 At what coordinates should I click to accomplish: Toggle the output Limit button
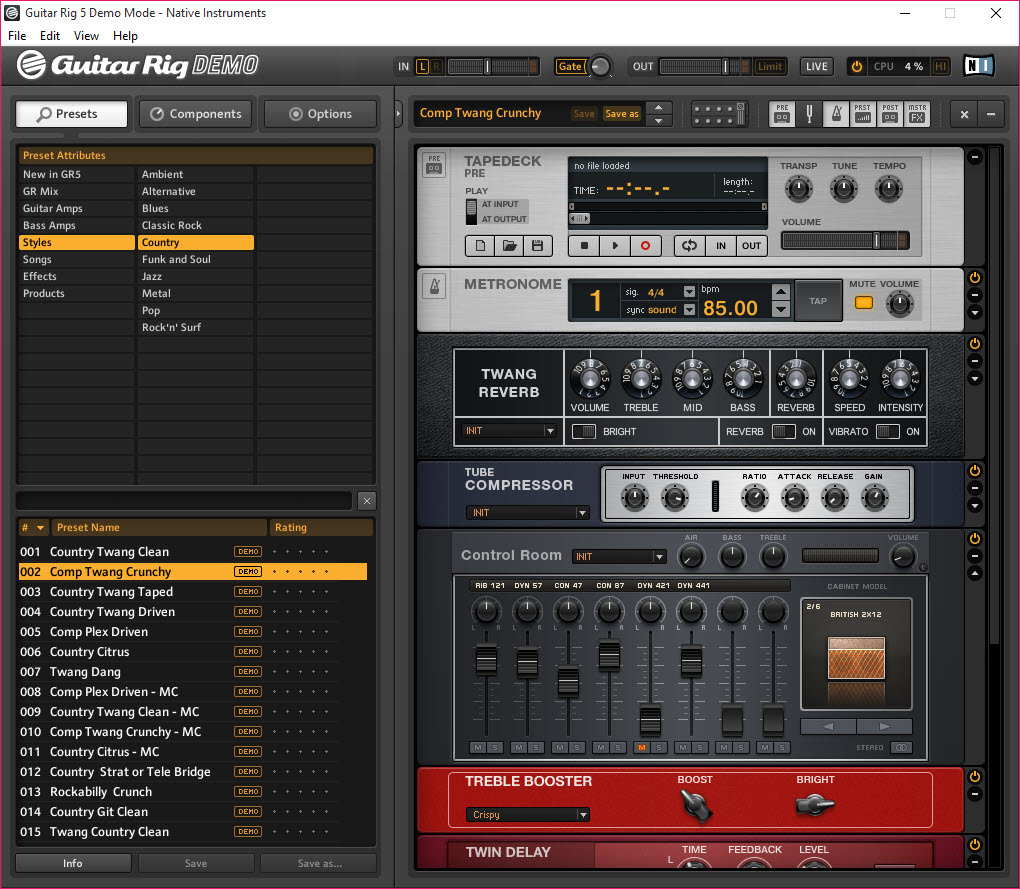click(770, 66)
